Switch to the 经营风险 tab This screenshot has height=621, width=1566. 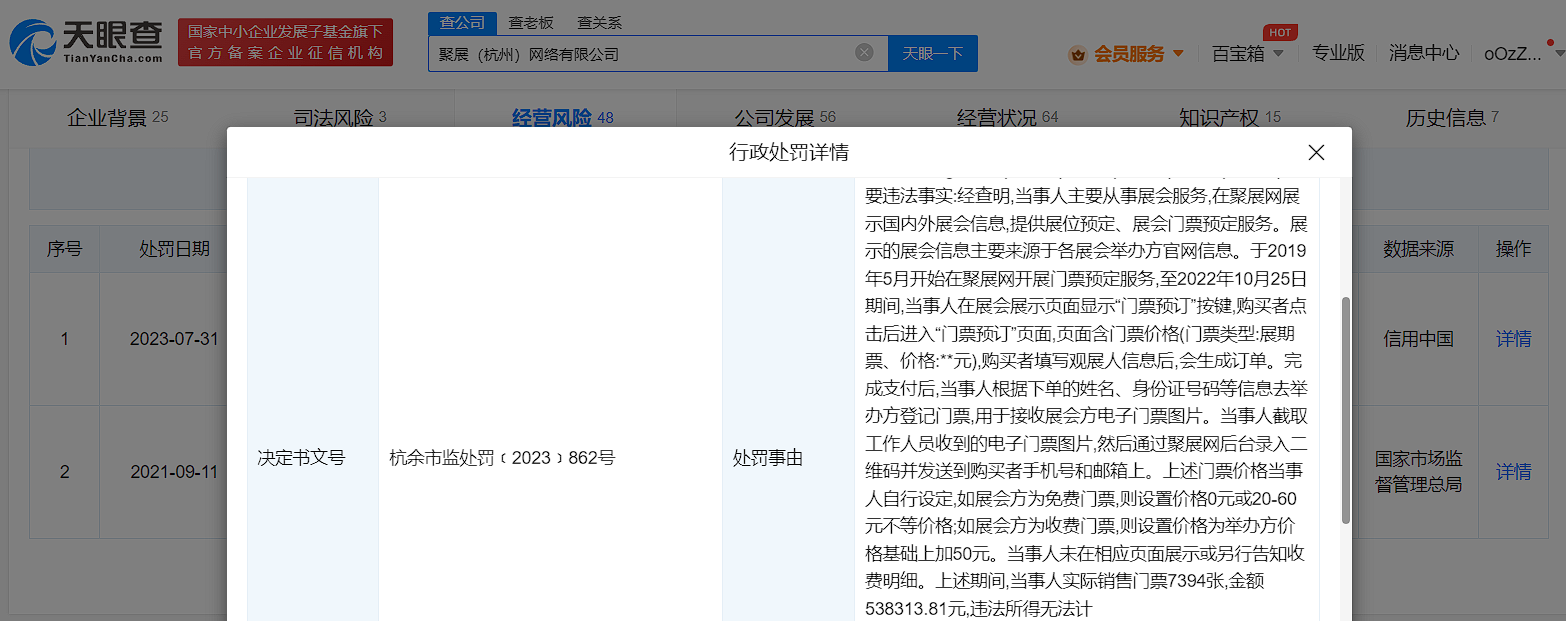[562, 118]
